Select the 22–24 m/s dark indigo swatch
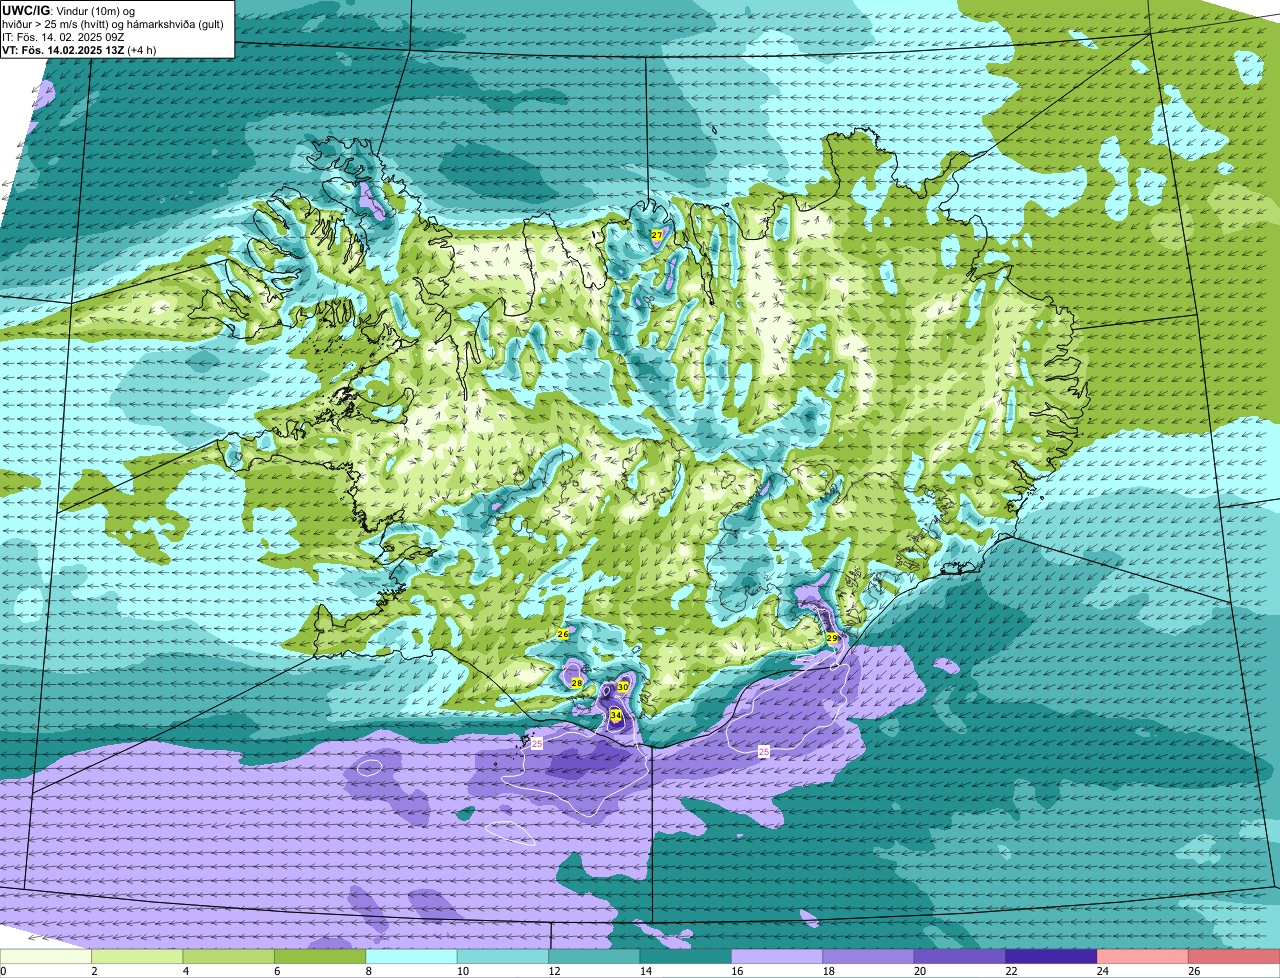1280x978 pixels. click(1052, 957)
